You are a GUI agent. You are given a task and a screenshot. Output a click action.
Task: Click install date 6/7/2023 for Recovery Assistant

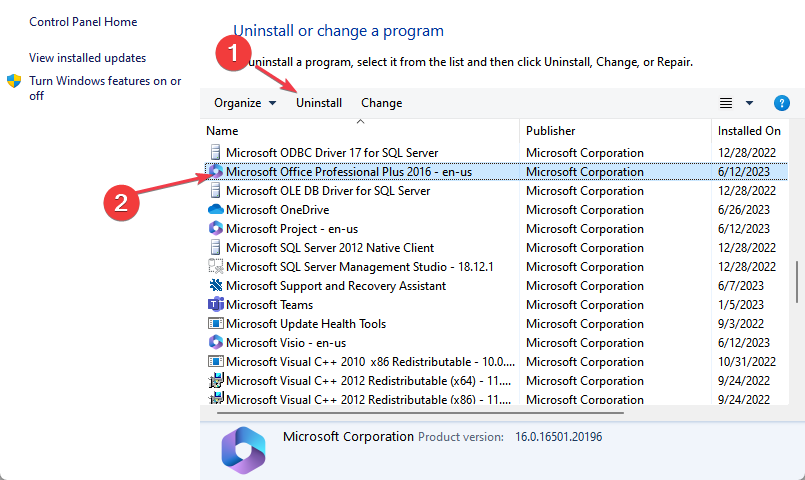[741, 286]
